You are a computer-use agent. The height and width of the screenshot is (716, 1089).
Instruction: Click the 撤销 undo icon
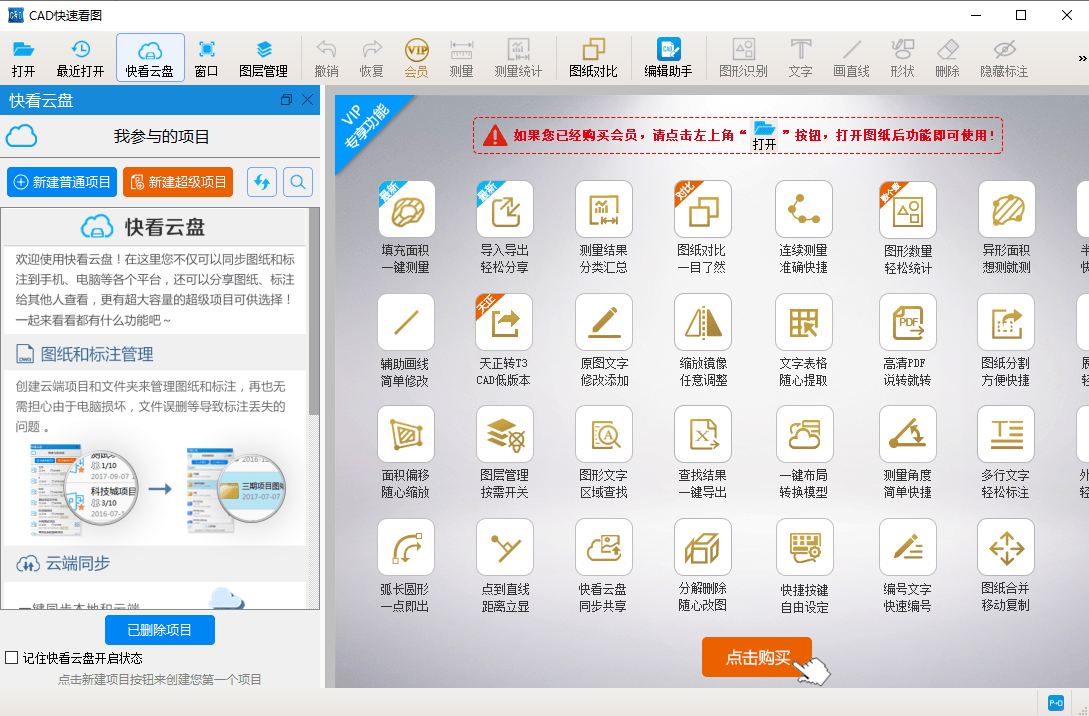tap(326, 58)
